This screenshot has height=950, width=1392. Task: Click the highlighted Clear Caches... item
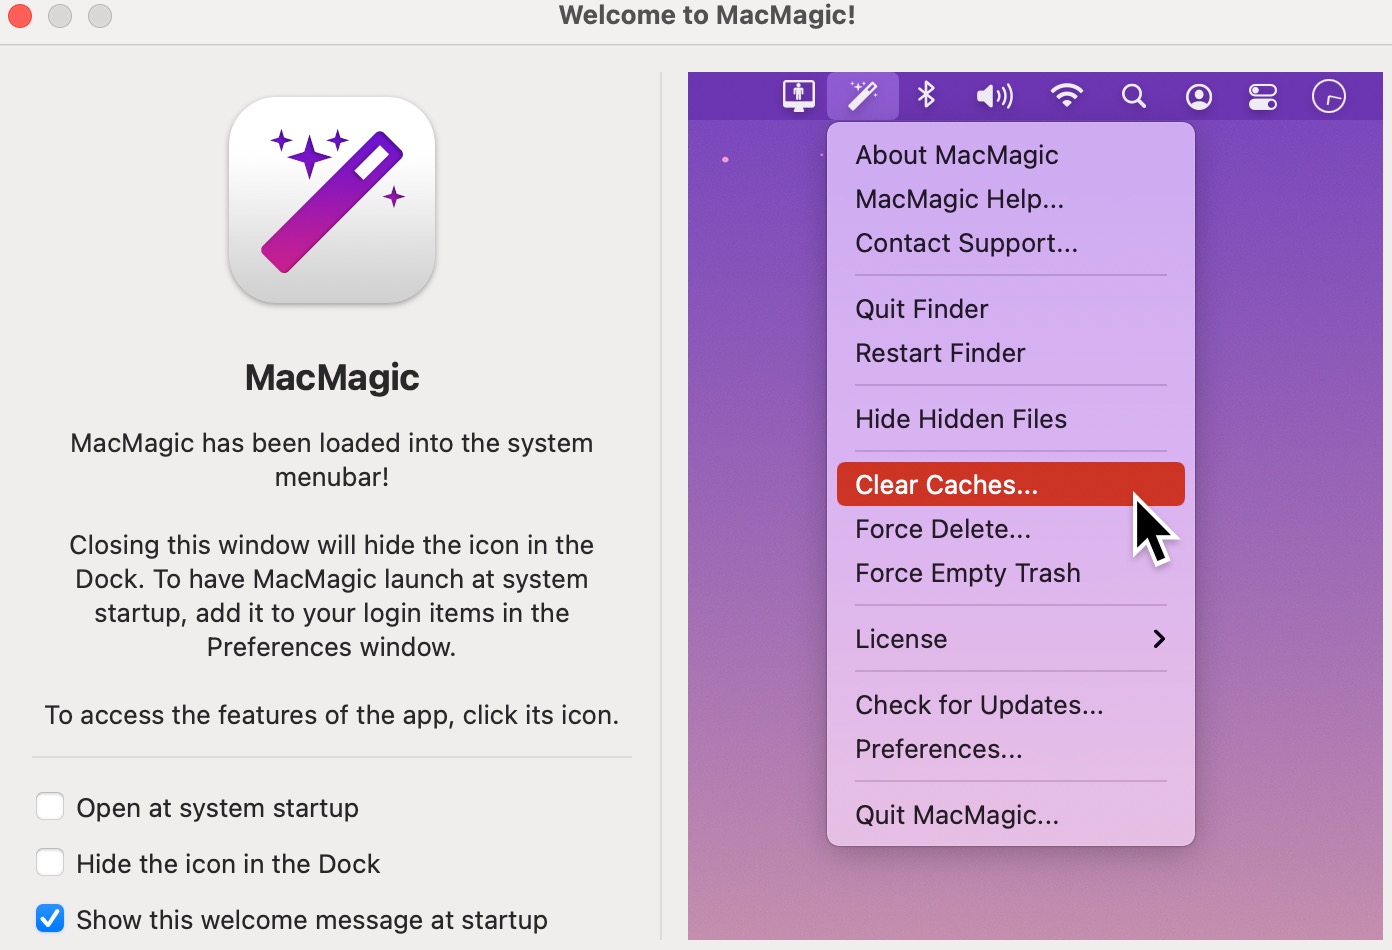(x=1011, y=484)
